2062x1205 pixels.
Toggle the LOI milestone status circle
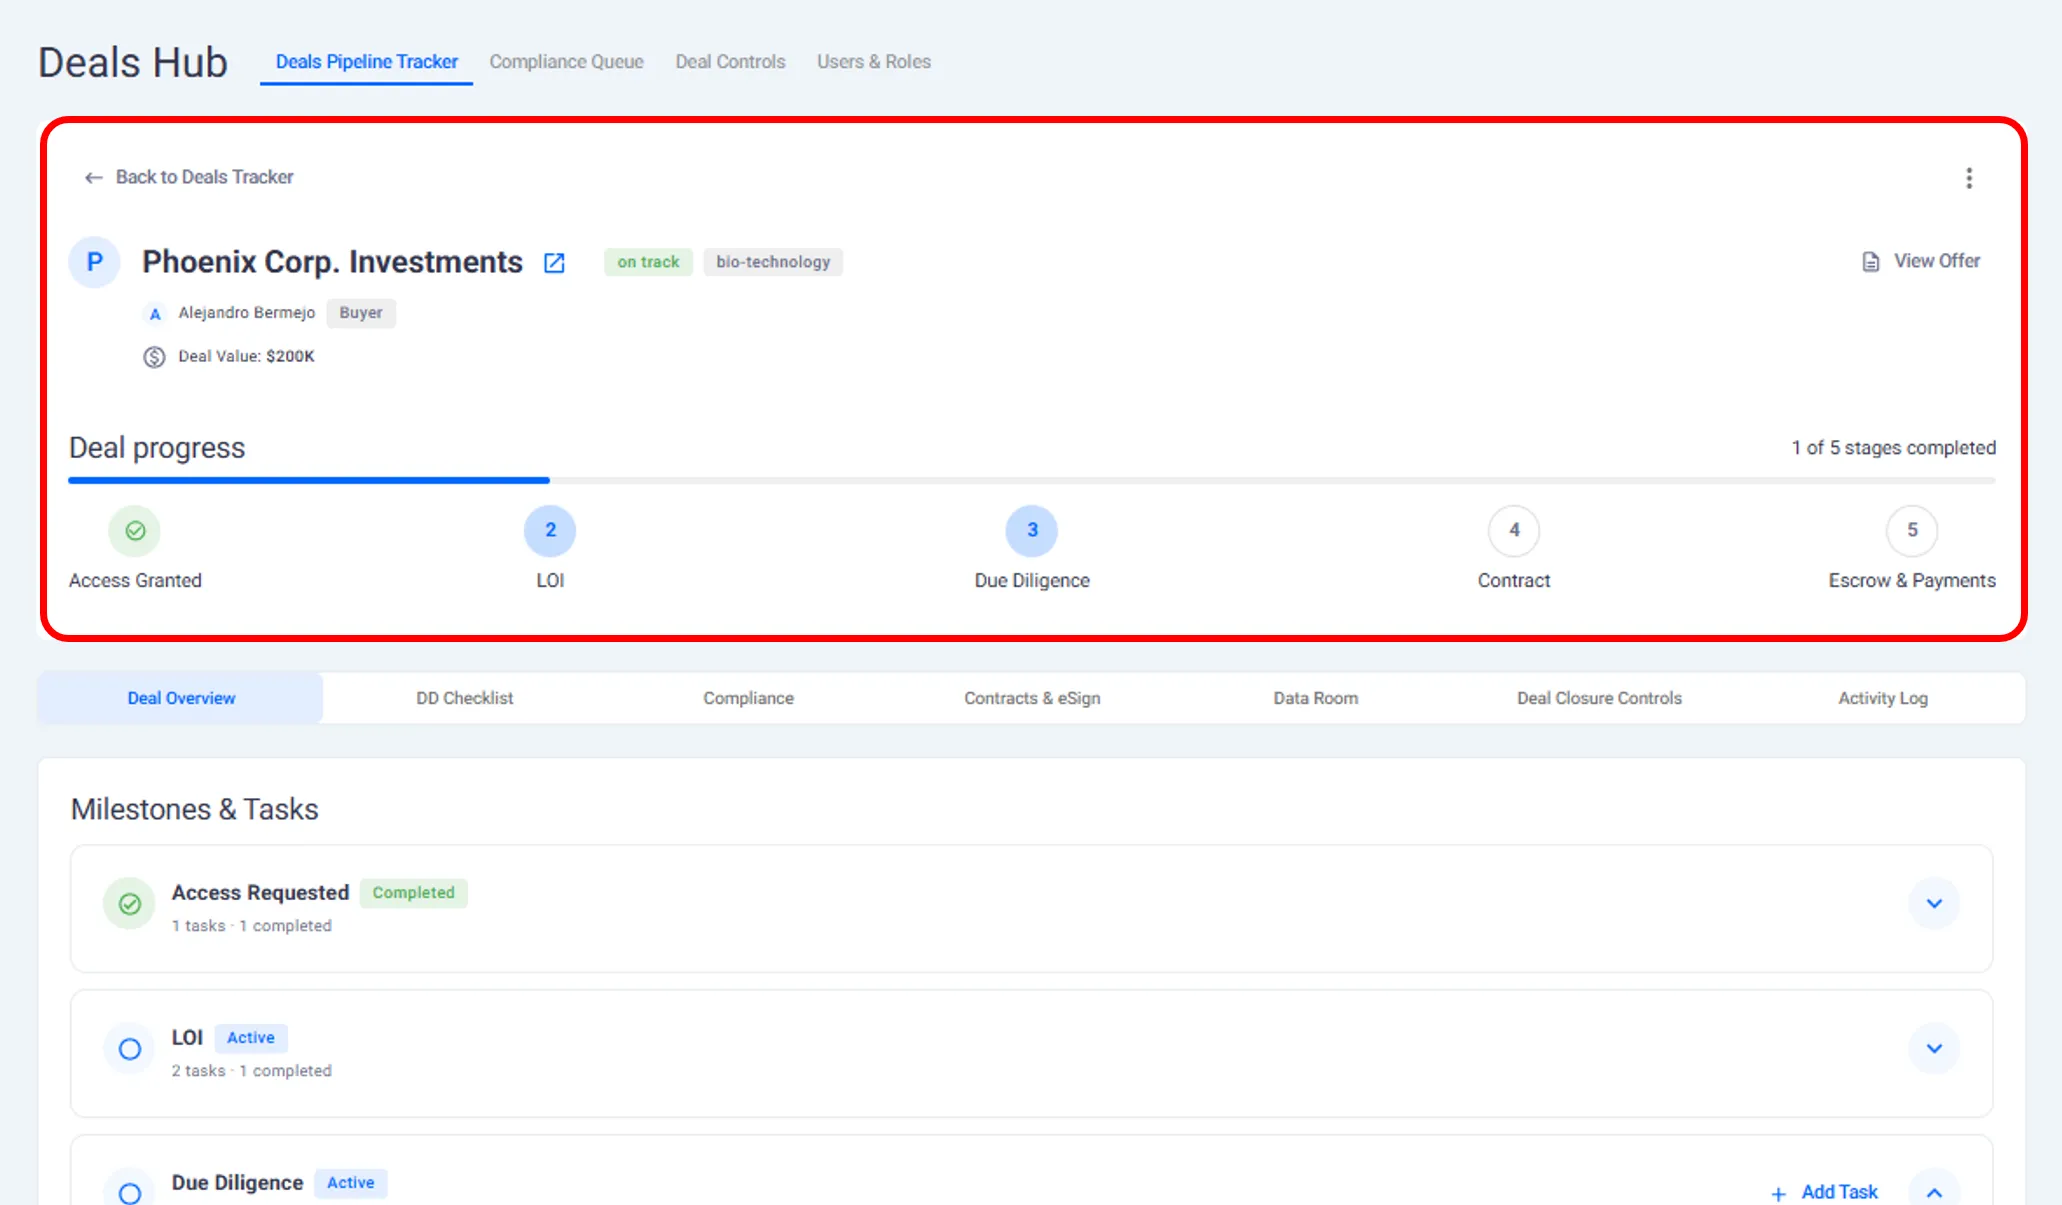point(130,1049)
